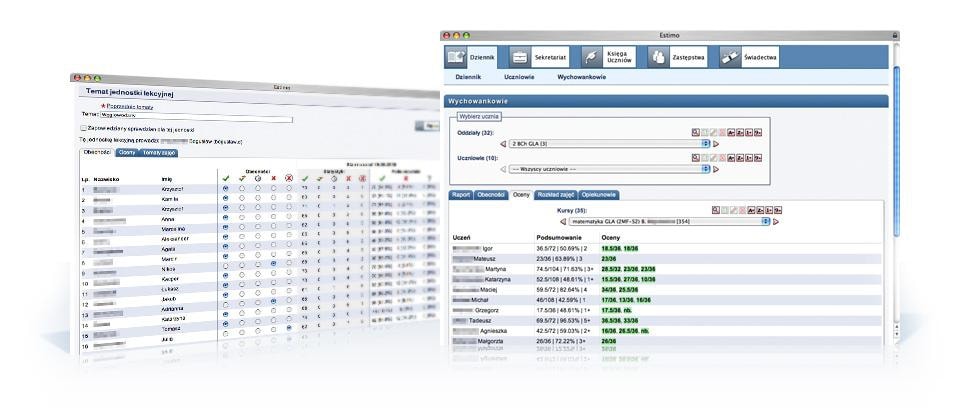Open the Wychowankowie submenu item
The image size is (980, 417).
581,78
